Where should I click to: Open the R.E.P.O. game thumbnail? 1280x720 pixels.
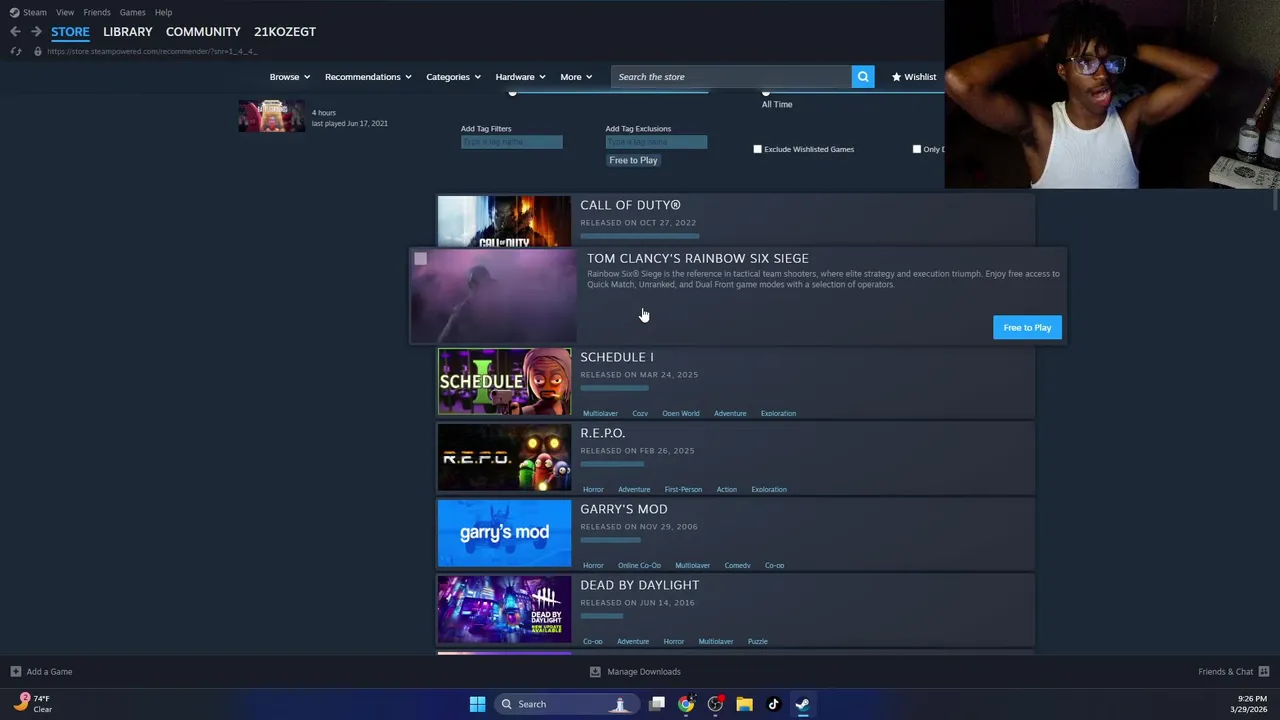click(x=504, y=457)
